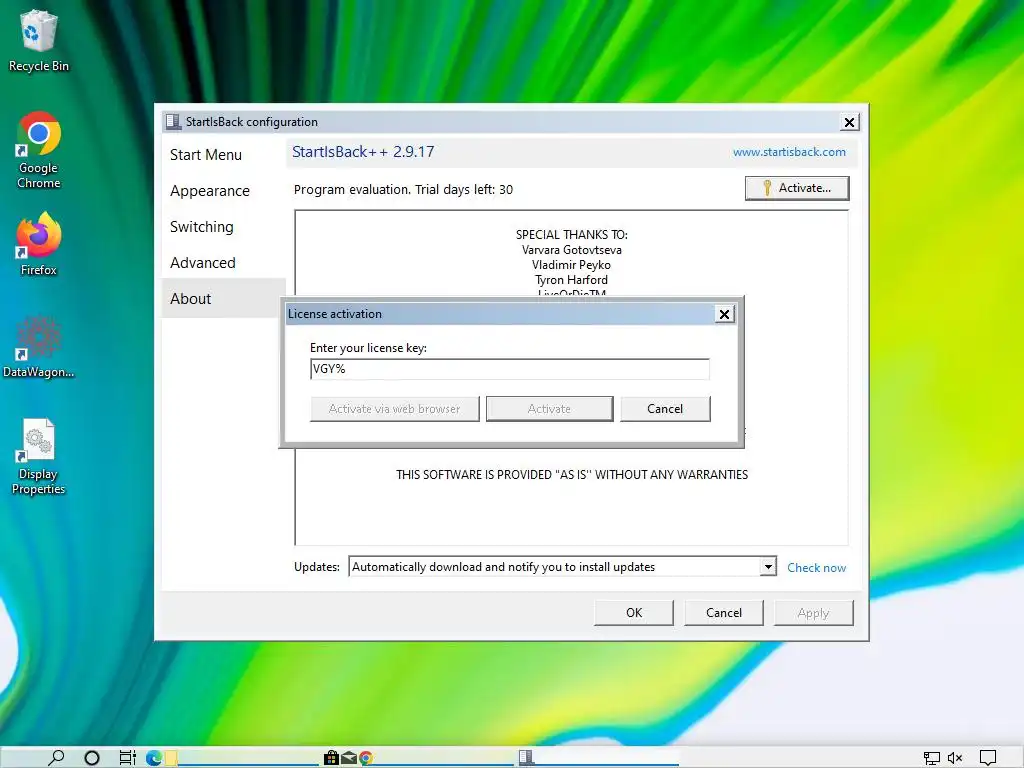Image resolution: width=1024 pixels, height=768 pixels.
Task: Click the name 'Tyron Harford'
Action: 571,280
